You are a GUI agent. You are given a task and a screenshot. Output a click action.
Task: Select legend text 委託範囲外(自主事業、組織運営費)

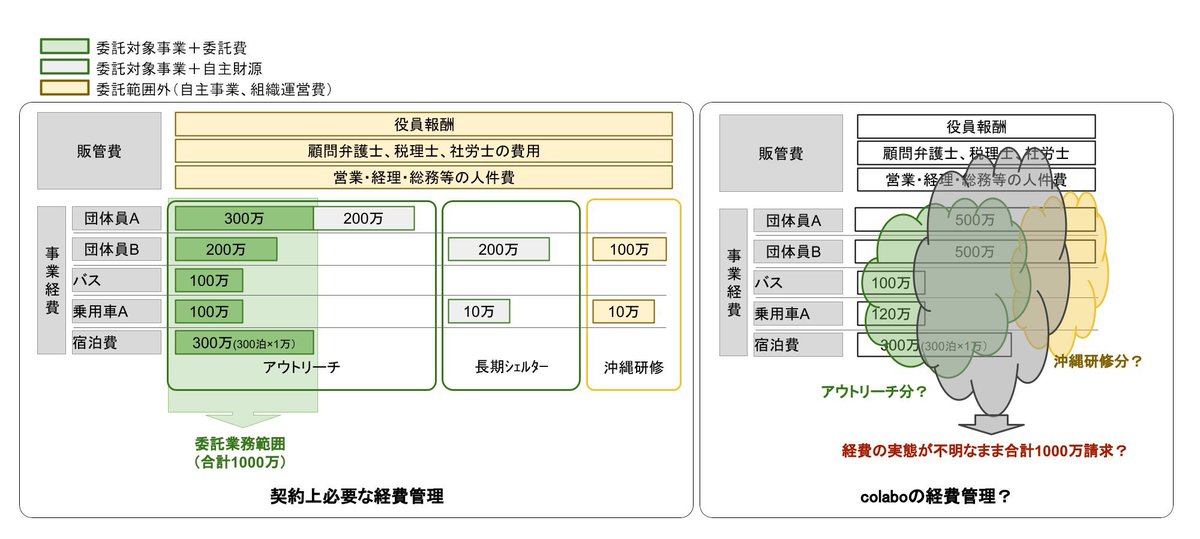tap(214, 89)
